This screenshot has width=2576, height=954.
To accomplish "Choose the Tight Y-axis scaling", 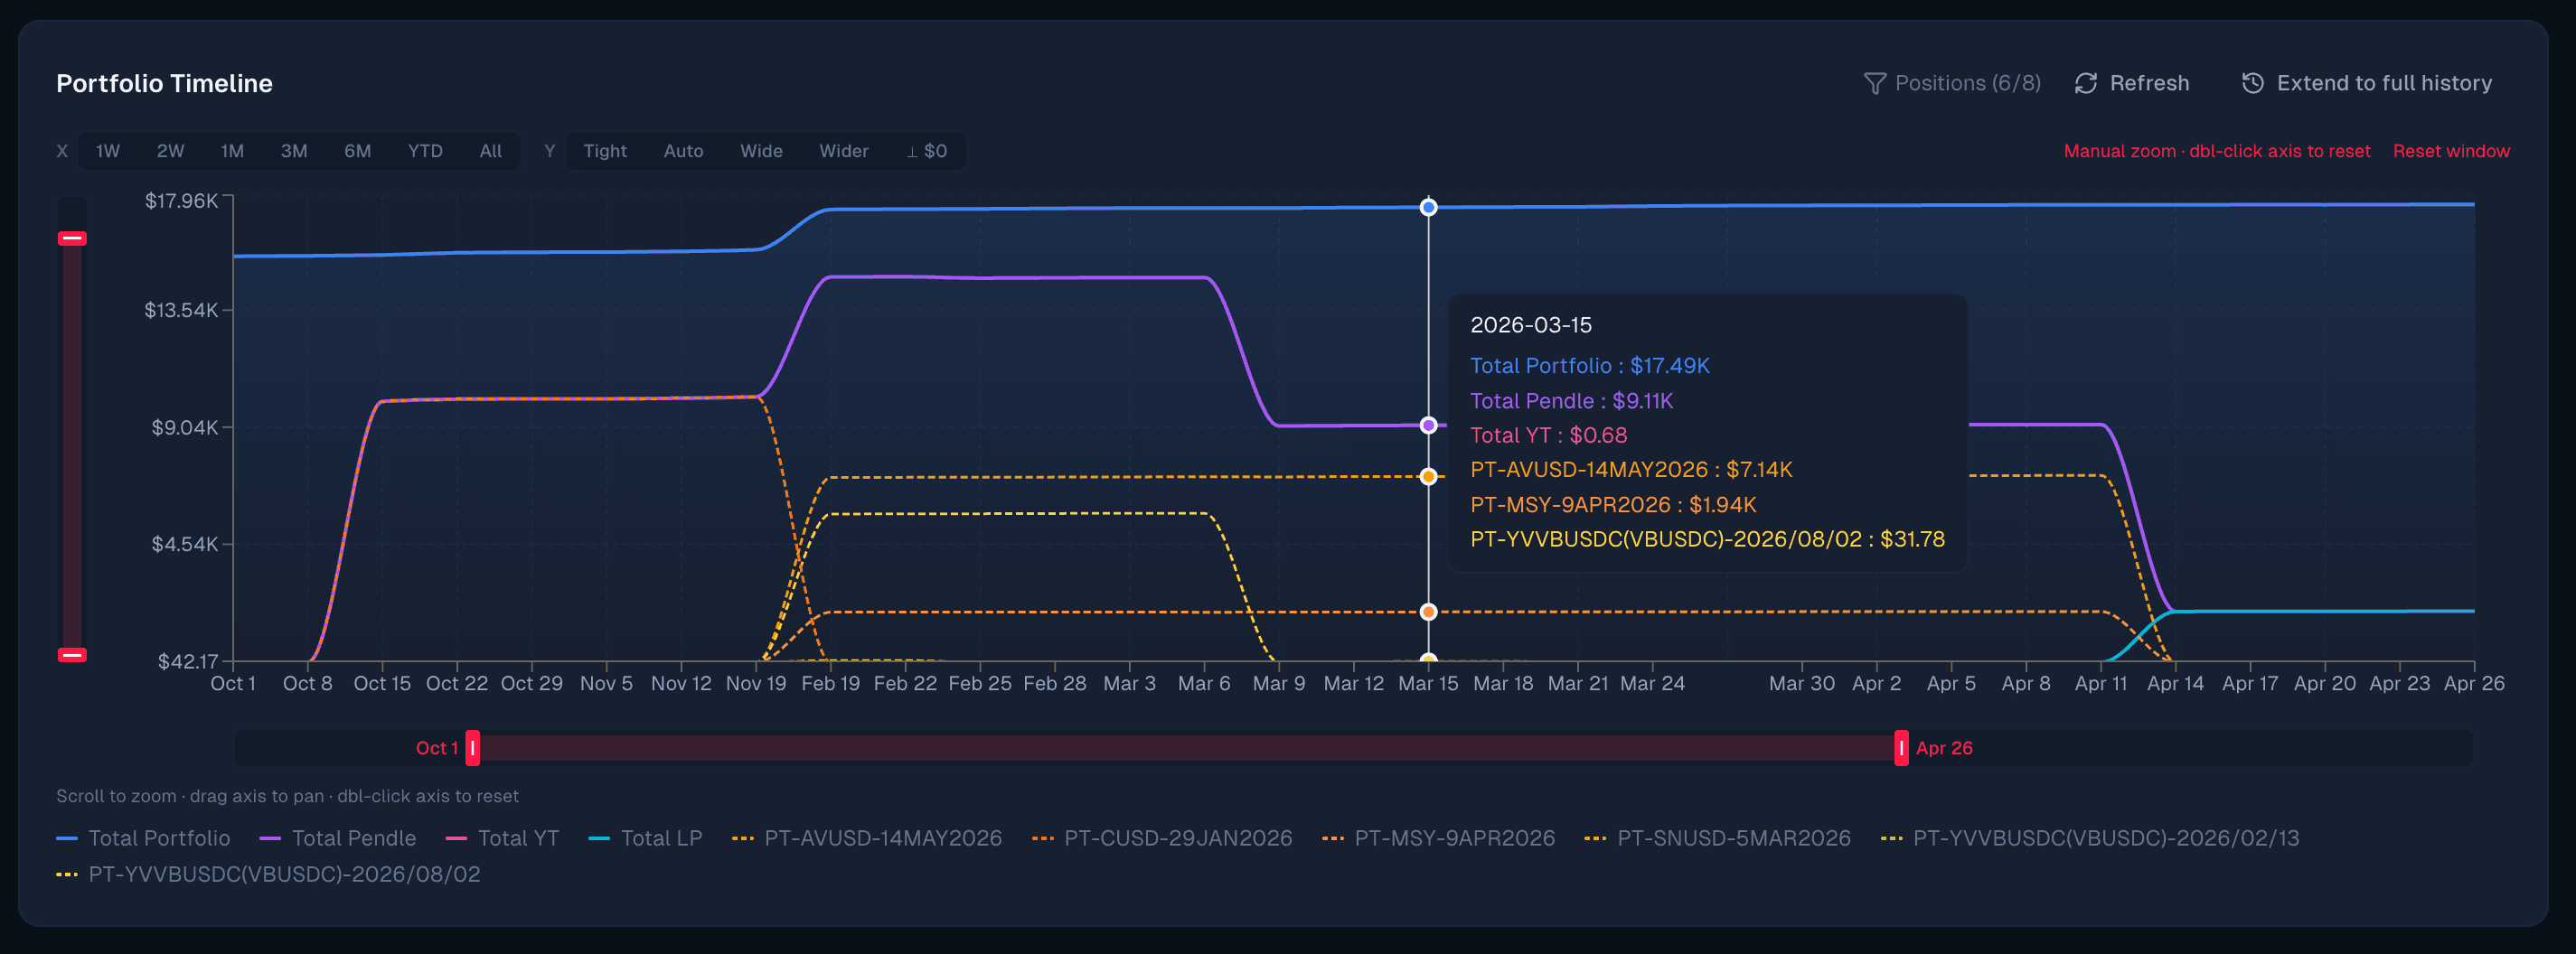I will 605,151.
